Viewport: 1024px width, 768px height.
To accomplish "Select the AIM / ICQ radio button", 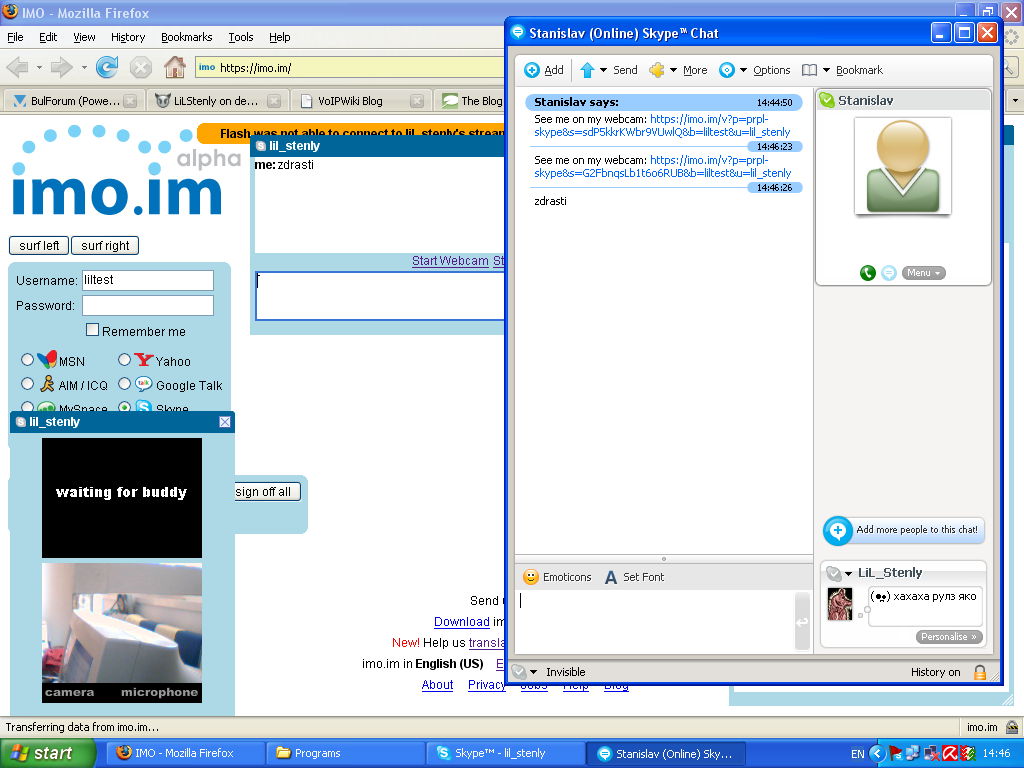I will [27, 384].
